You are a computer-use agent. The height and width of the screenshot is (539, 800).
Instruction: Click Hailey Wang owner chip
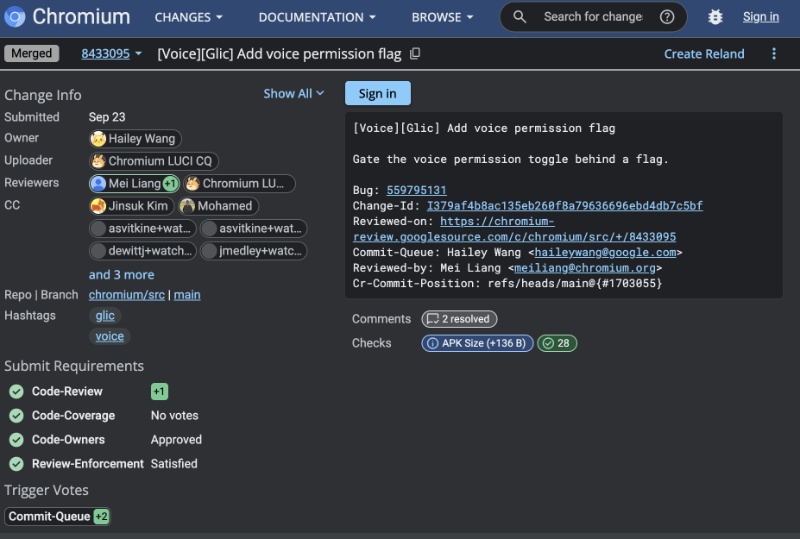[135, 138]
